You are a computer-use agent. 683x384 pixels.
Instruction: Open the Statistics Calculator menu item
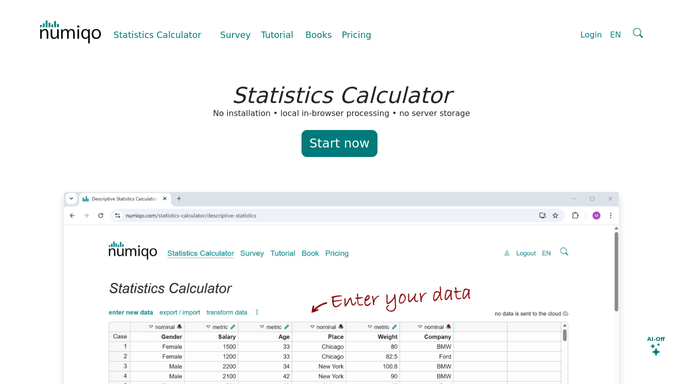pos(157,35)
